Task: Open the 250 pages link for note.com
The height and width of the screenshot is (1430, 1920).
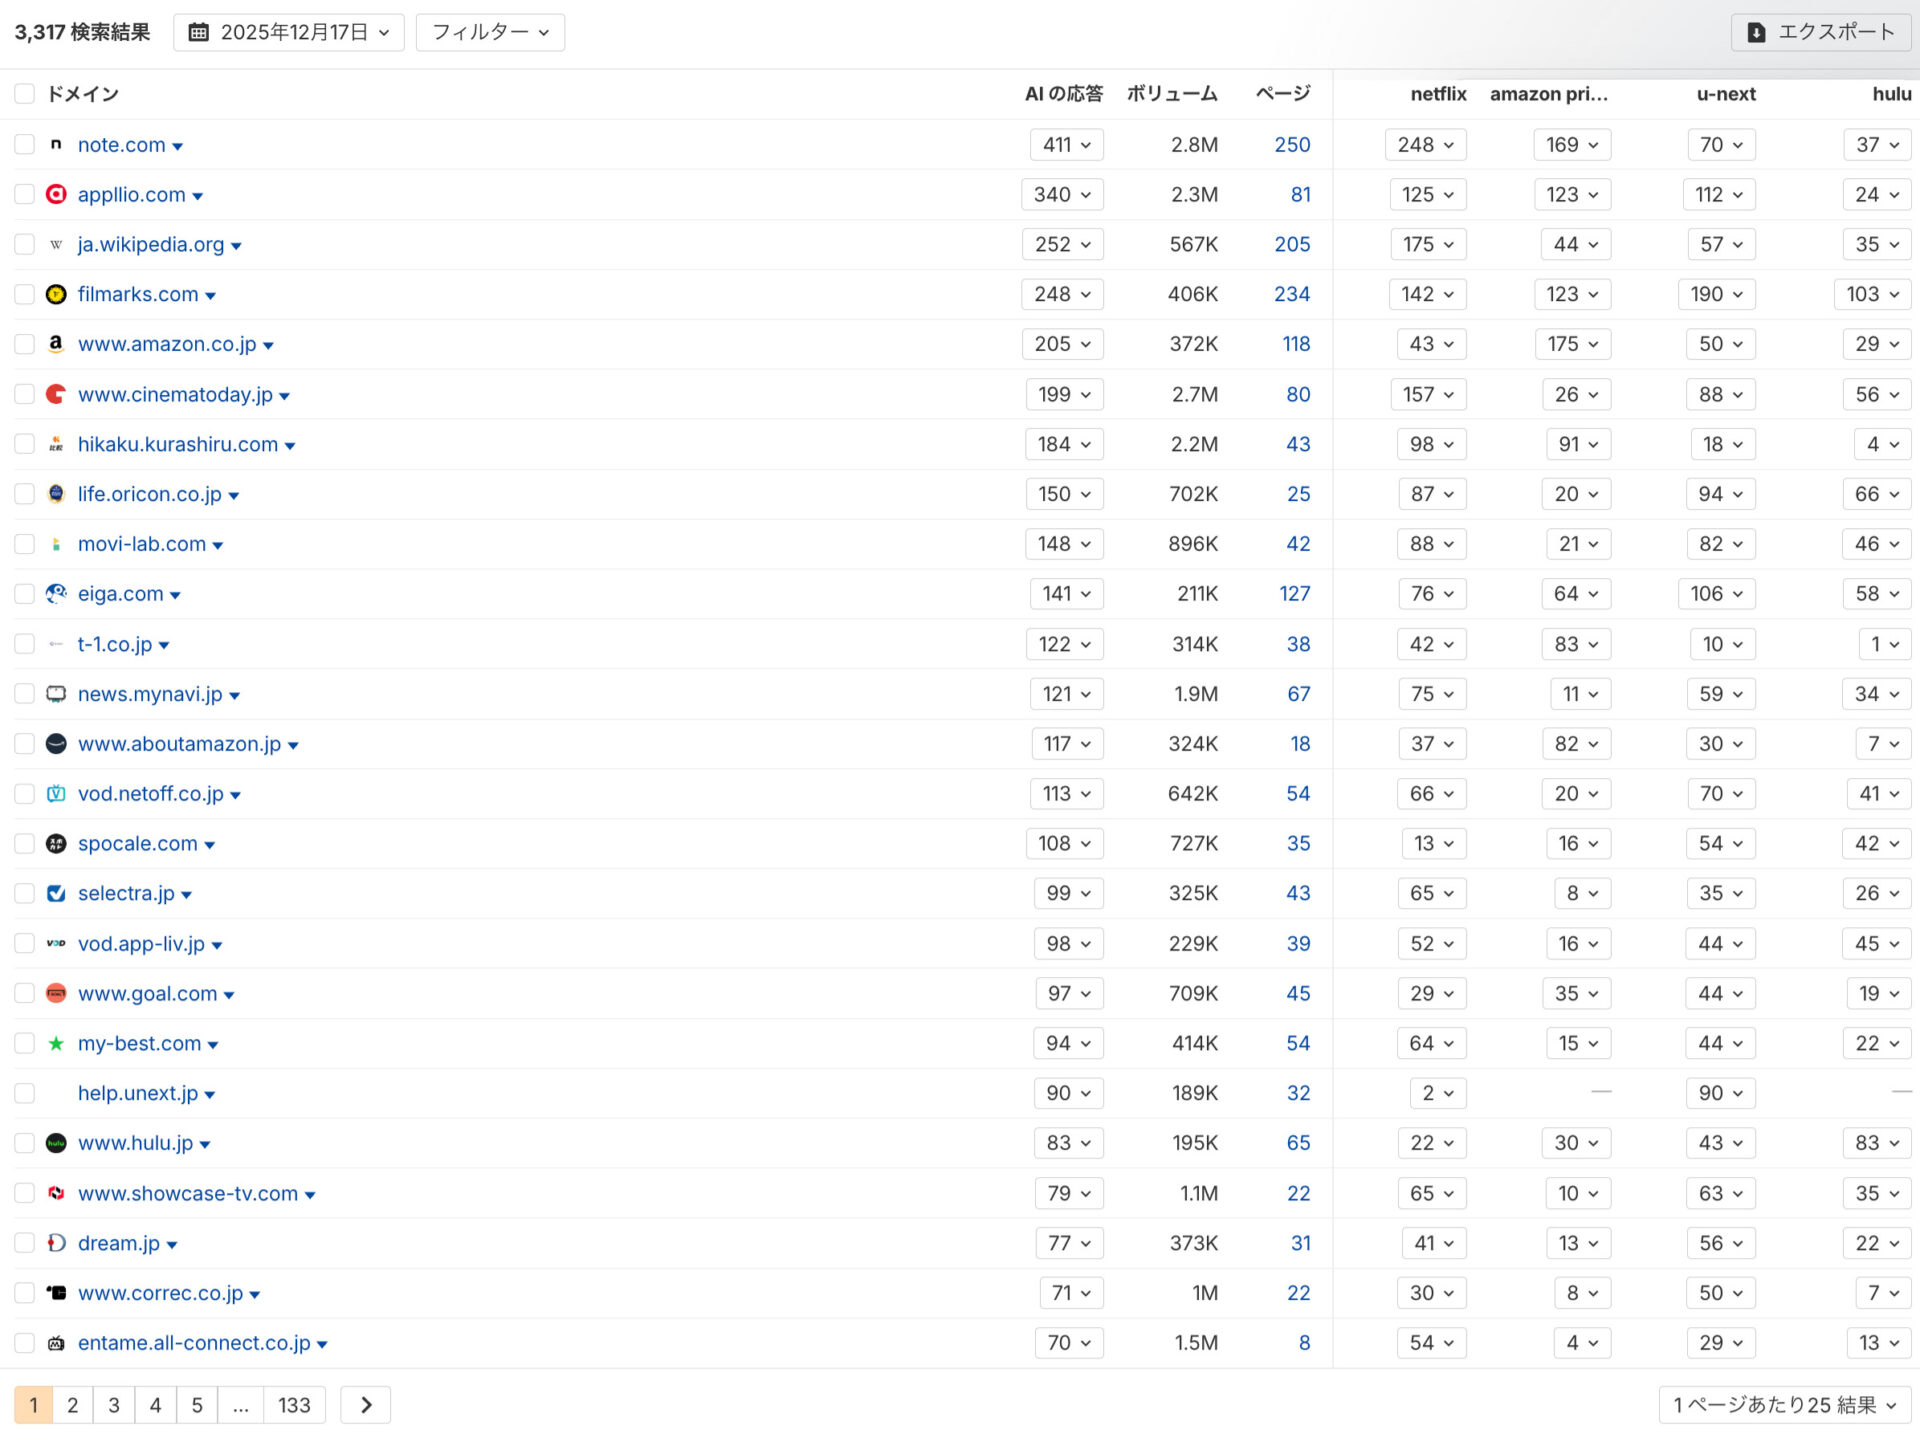Action: (1291, 144)
